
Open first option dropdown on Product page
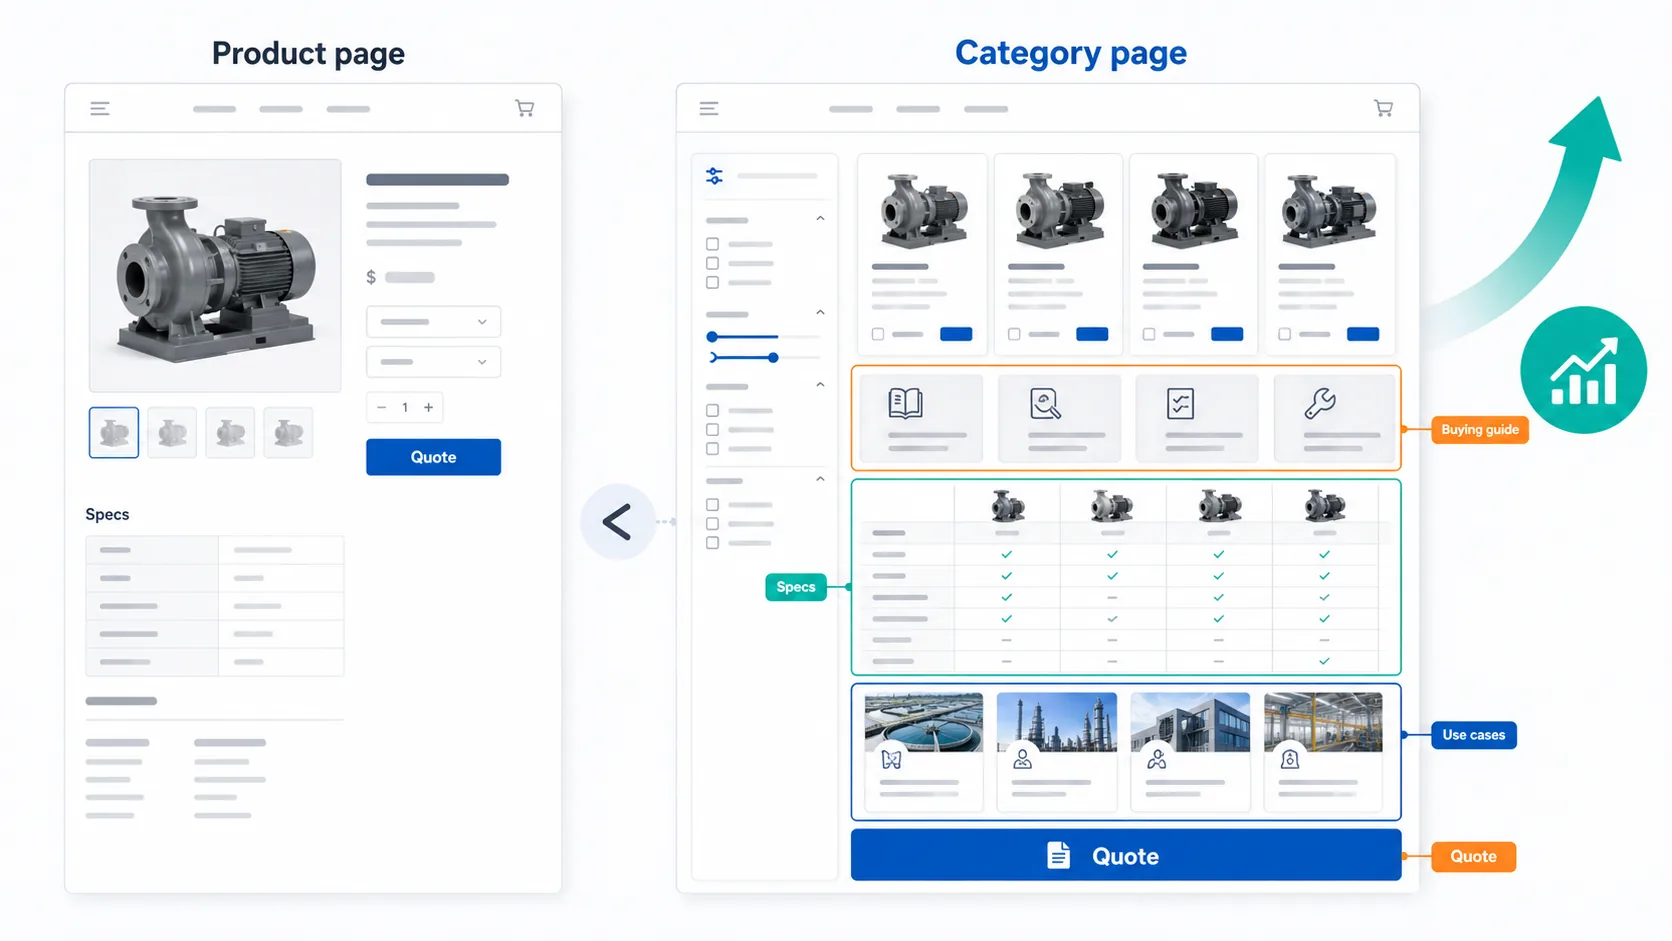click(x=433, y=322)
